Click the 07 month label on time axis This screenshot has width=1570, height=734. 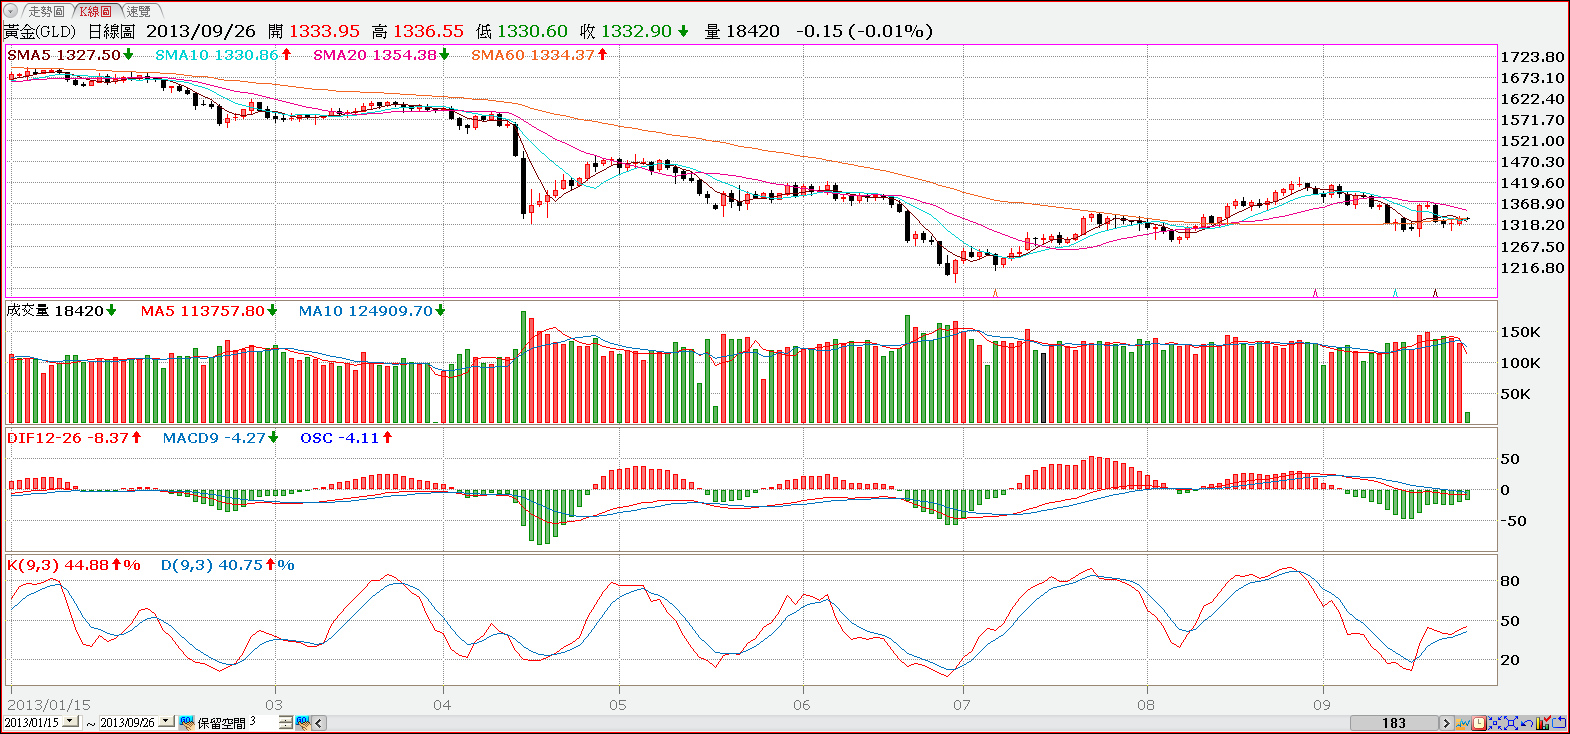click(x=961, y=705)
